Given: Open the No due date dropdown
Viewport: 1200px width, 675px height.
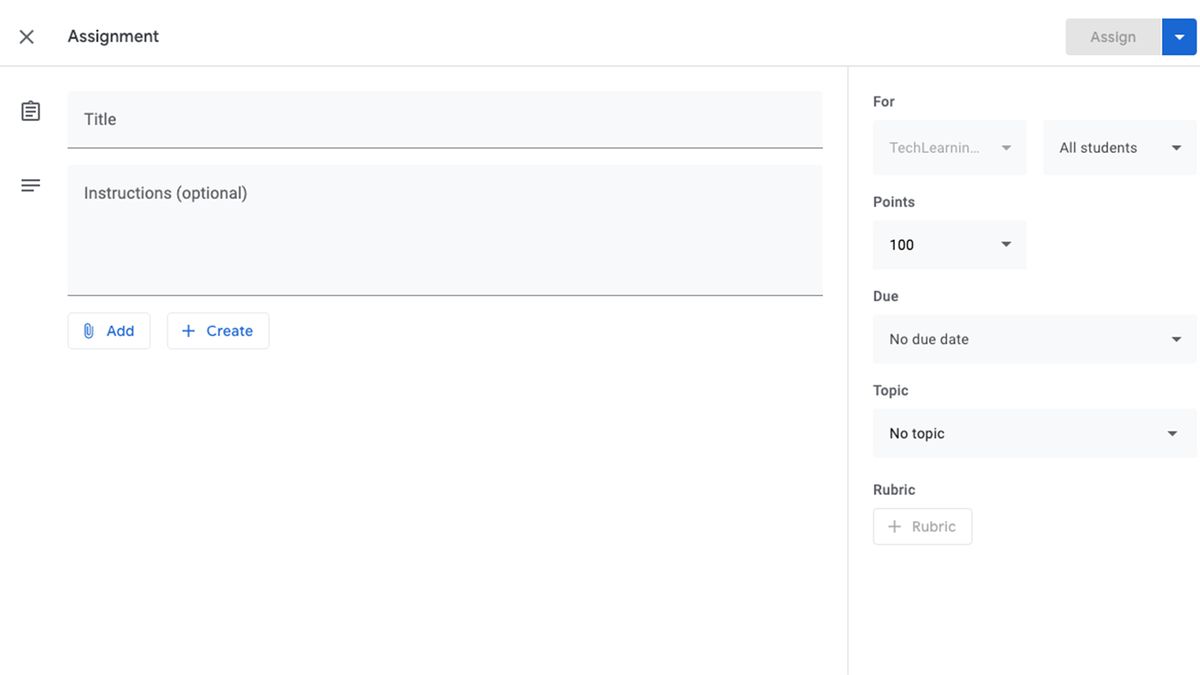Looking at the screenshot, I should [1034, 339].
